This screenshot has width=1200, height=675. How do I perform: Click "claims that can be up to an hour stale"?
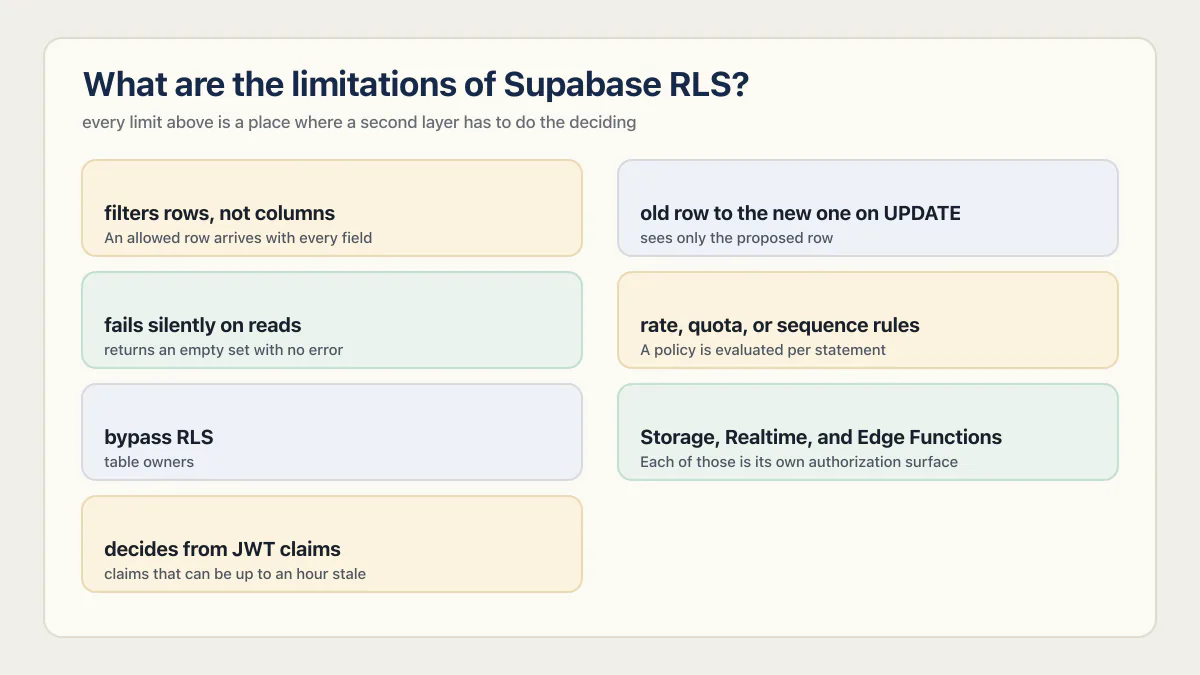point(235,574)
